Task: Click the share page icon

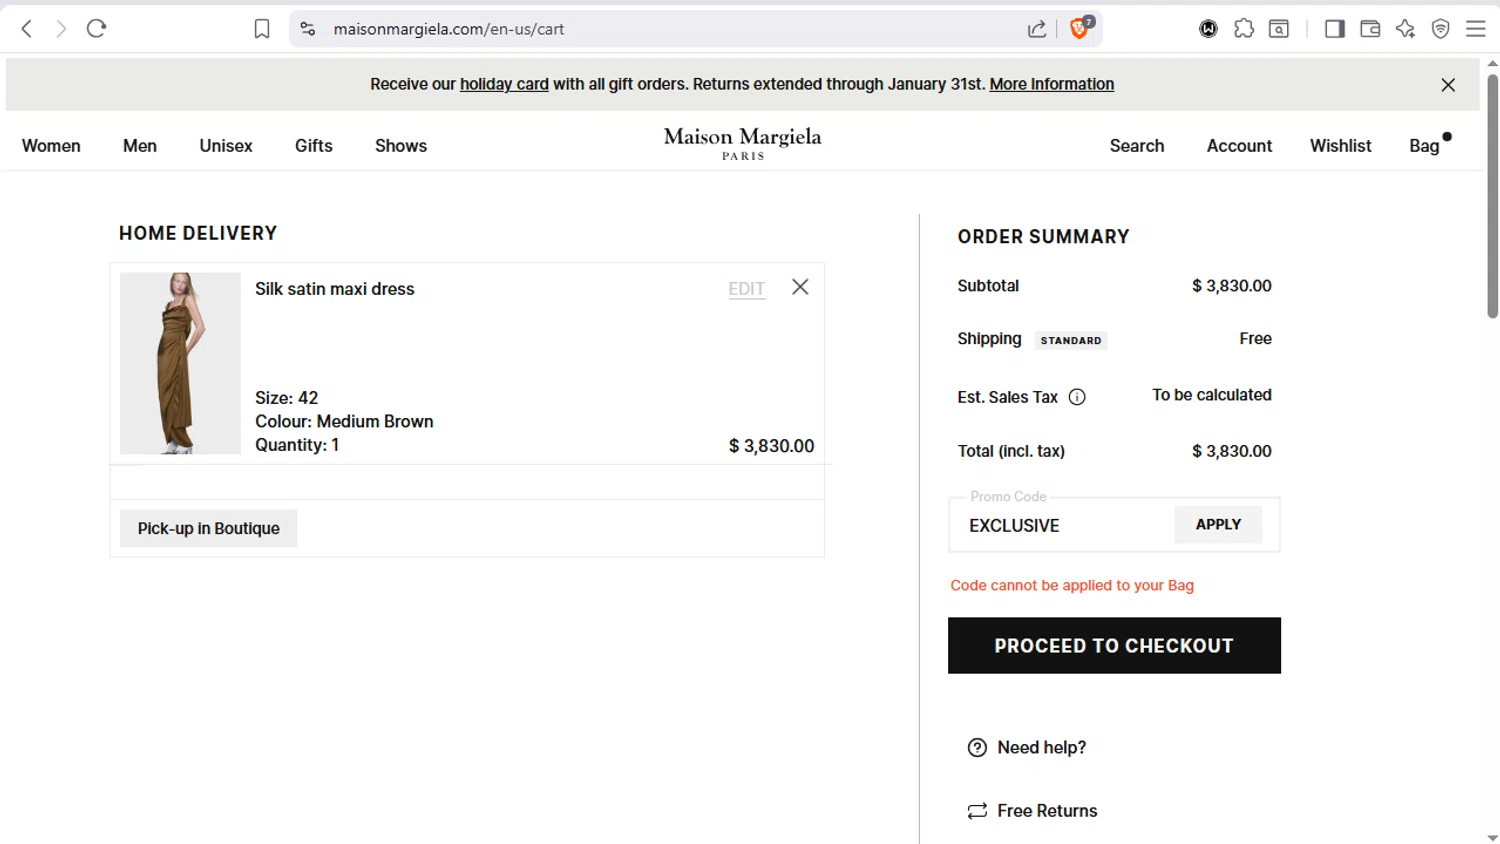Action: coord(1037,29)
